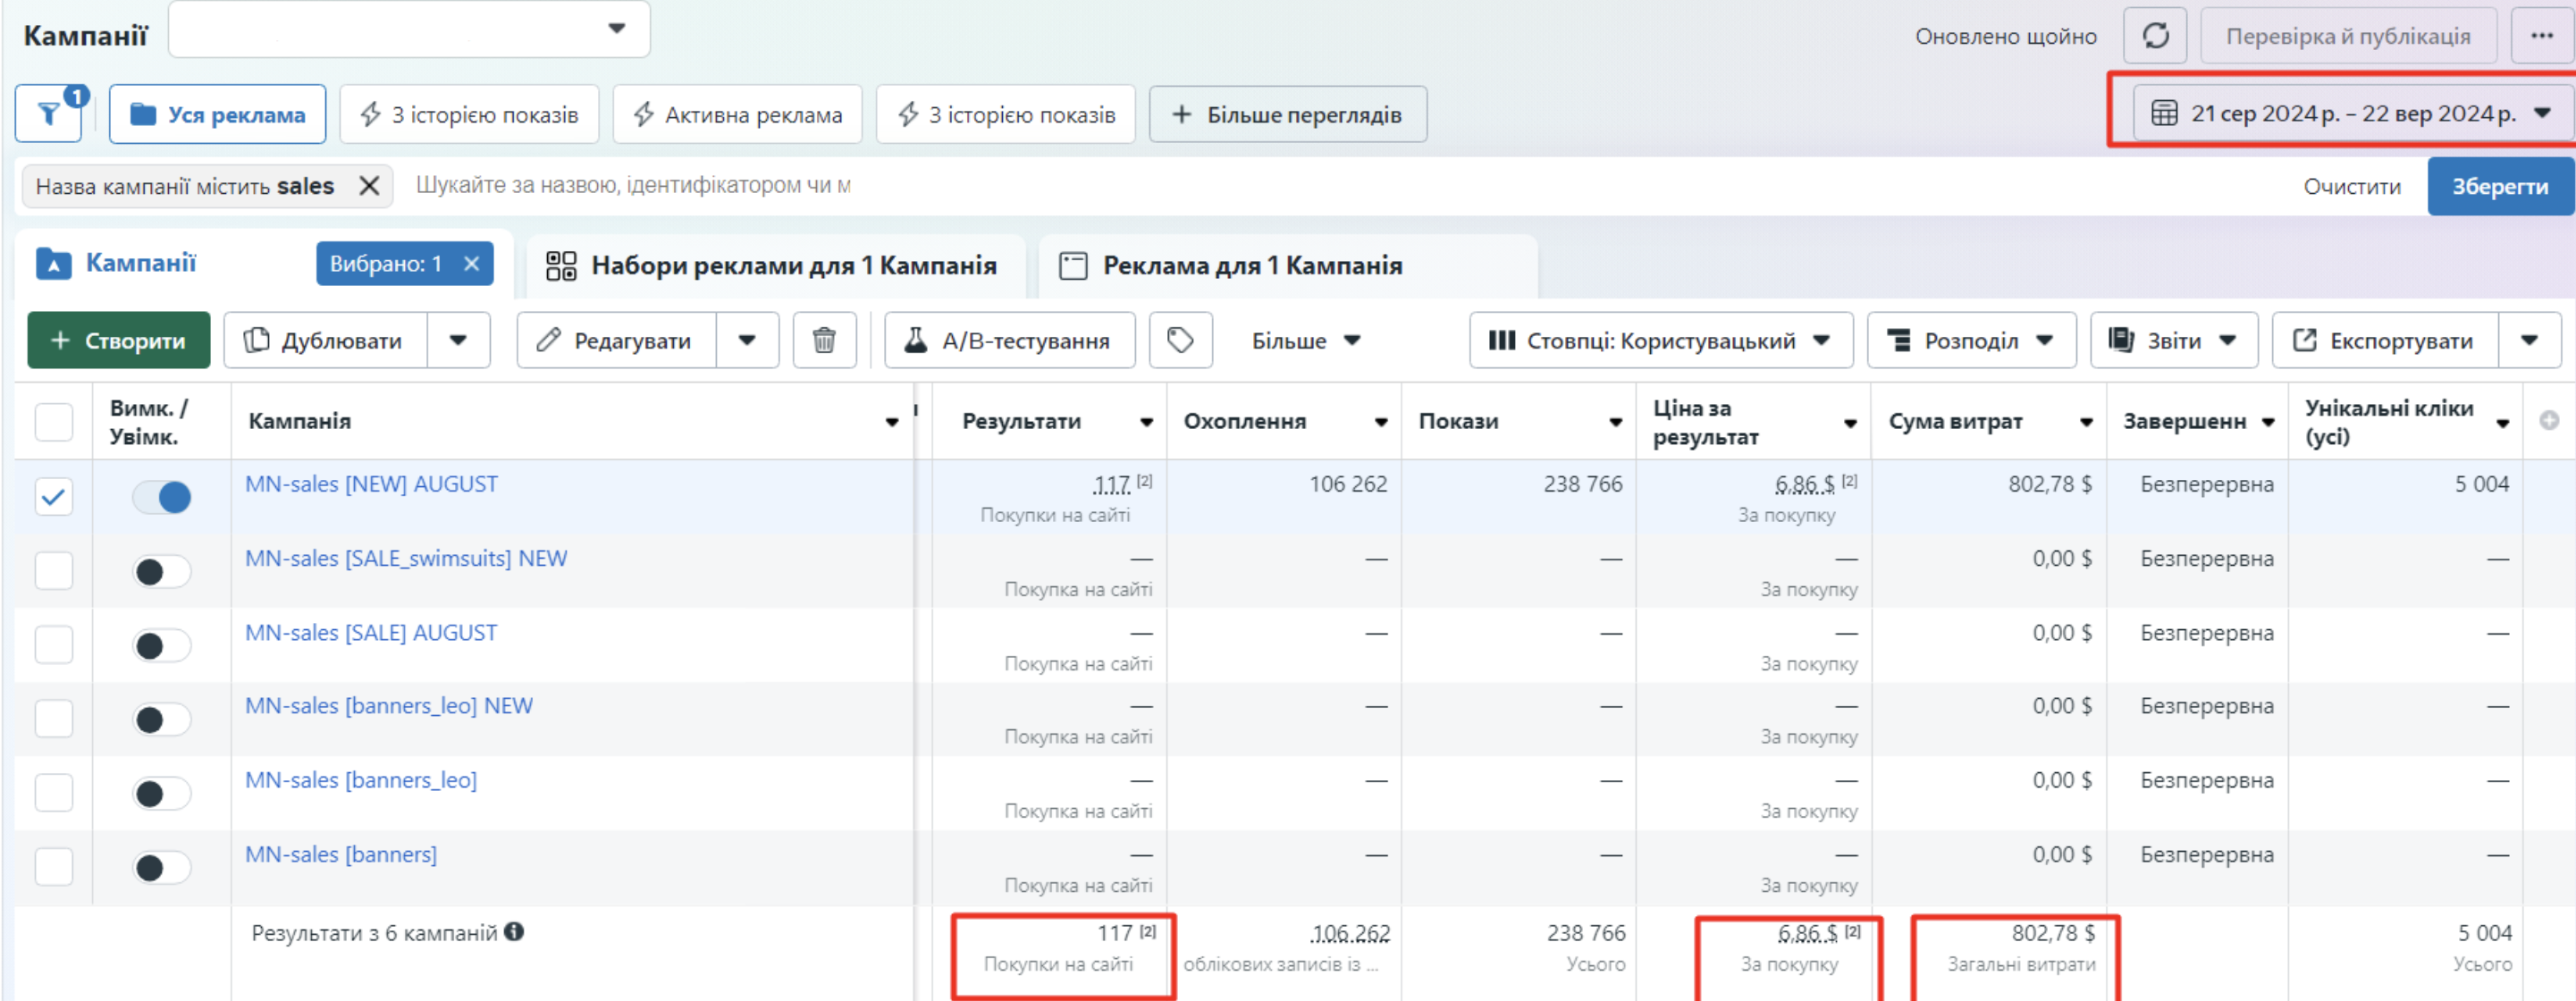Screen dimensions: 2576x1001
Task: Open the Покази column header menu
Action: click(x=1616, y=422)
